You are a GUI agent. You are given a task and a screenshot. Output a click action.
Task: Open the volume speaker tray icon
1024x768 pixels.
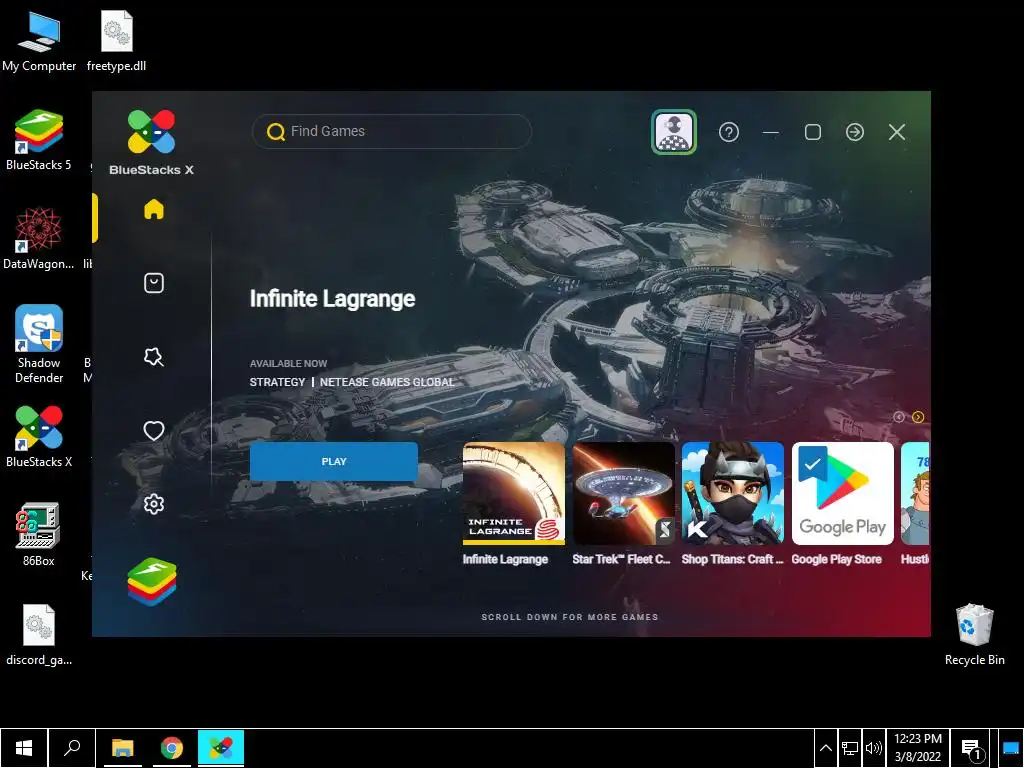click(873, 748)
